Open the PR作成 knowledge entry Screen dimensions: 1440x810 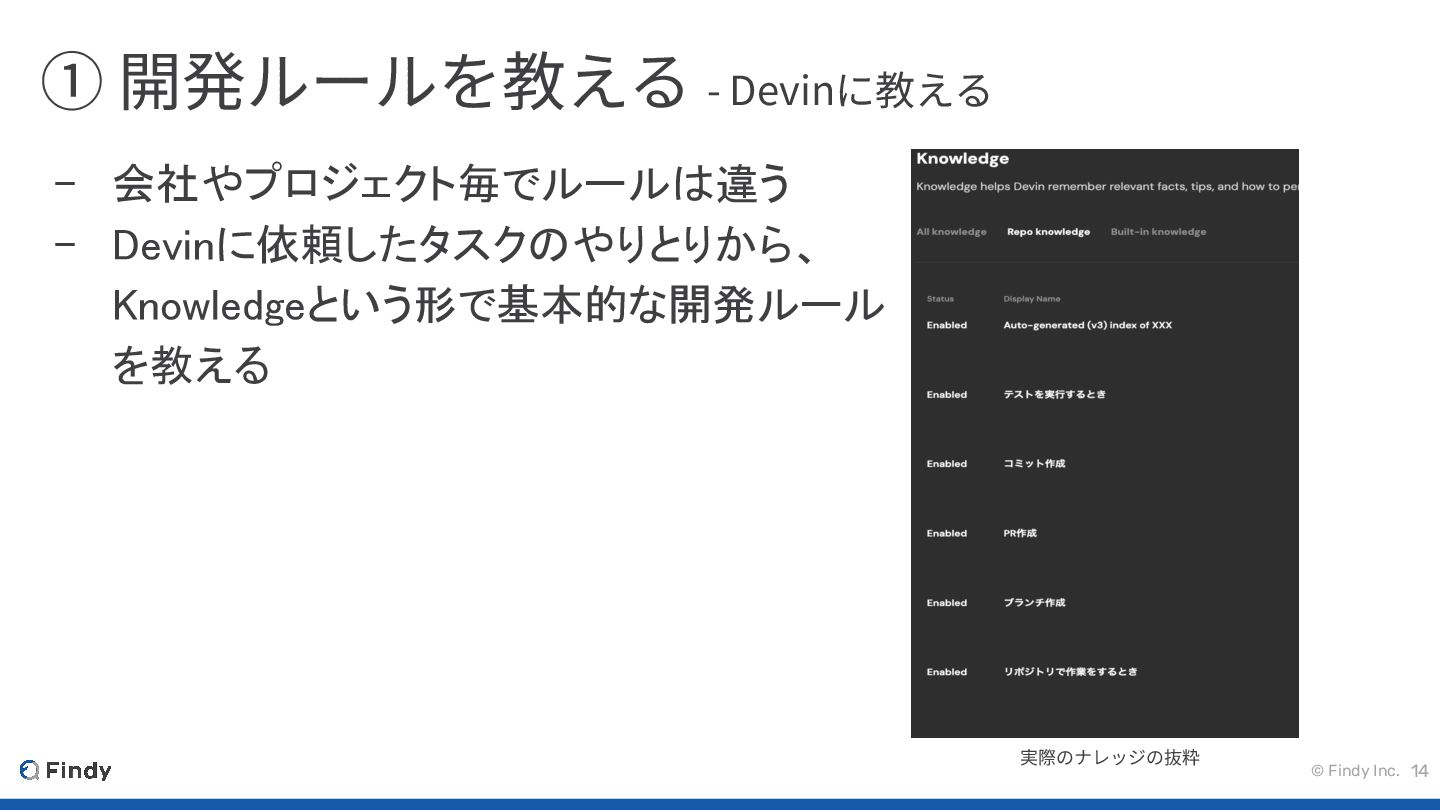tap(1020, 534)
